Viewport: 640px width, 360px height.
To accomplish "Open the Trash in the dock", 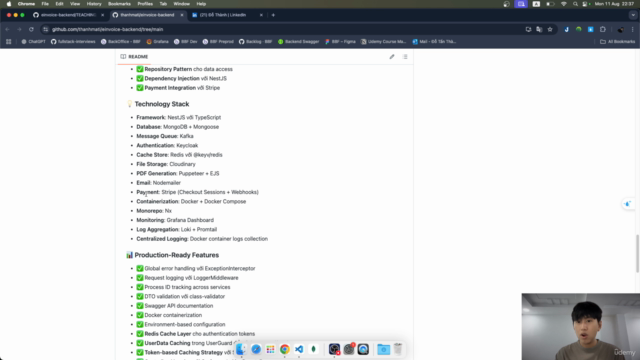I will tap(398, 349).
